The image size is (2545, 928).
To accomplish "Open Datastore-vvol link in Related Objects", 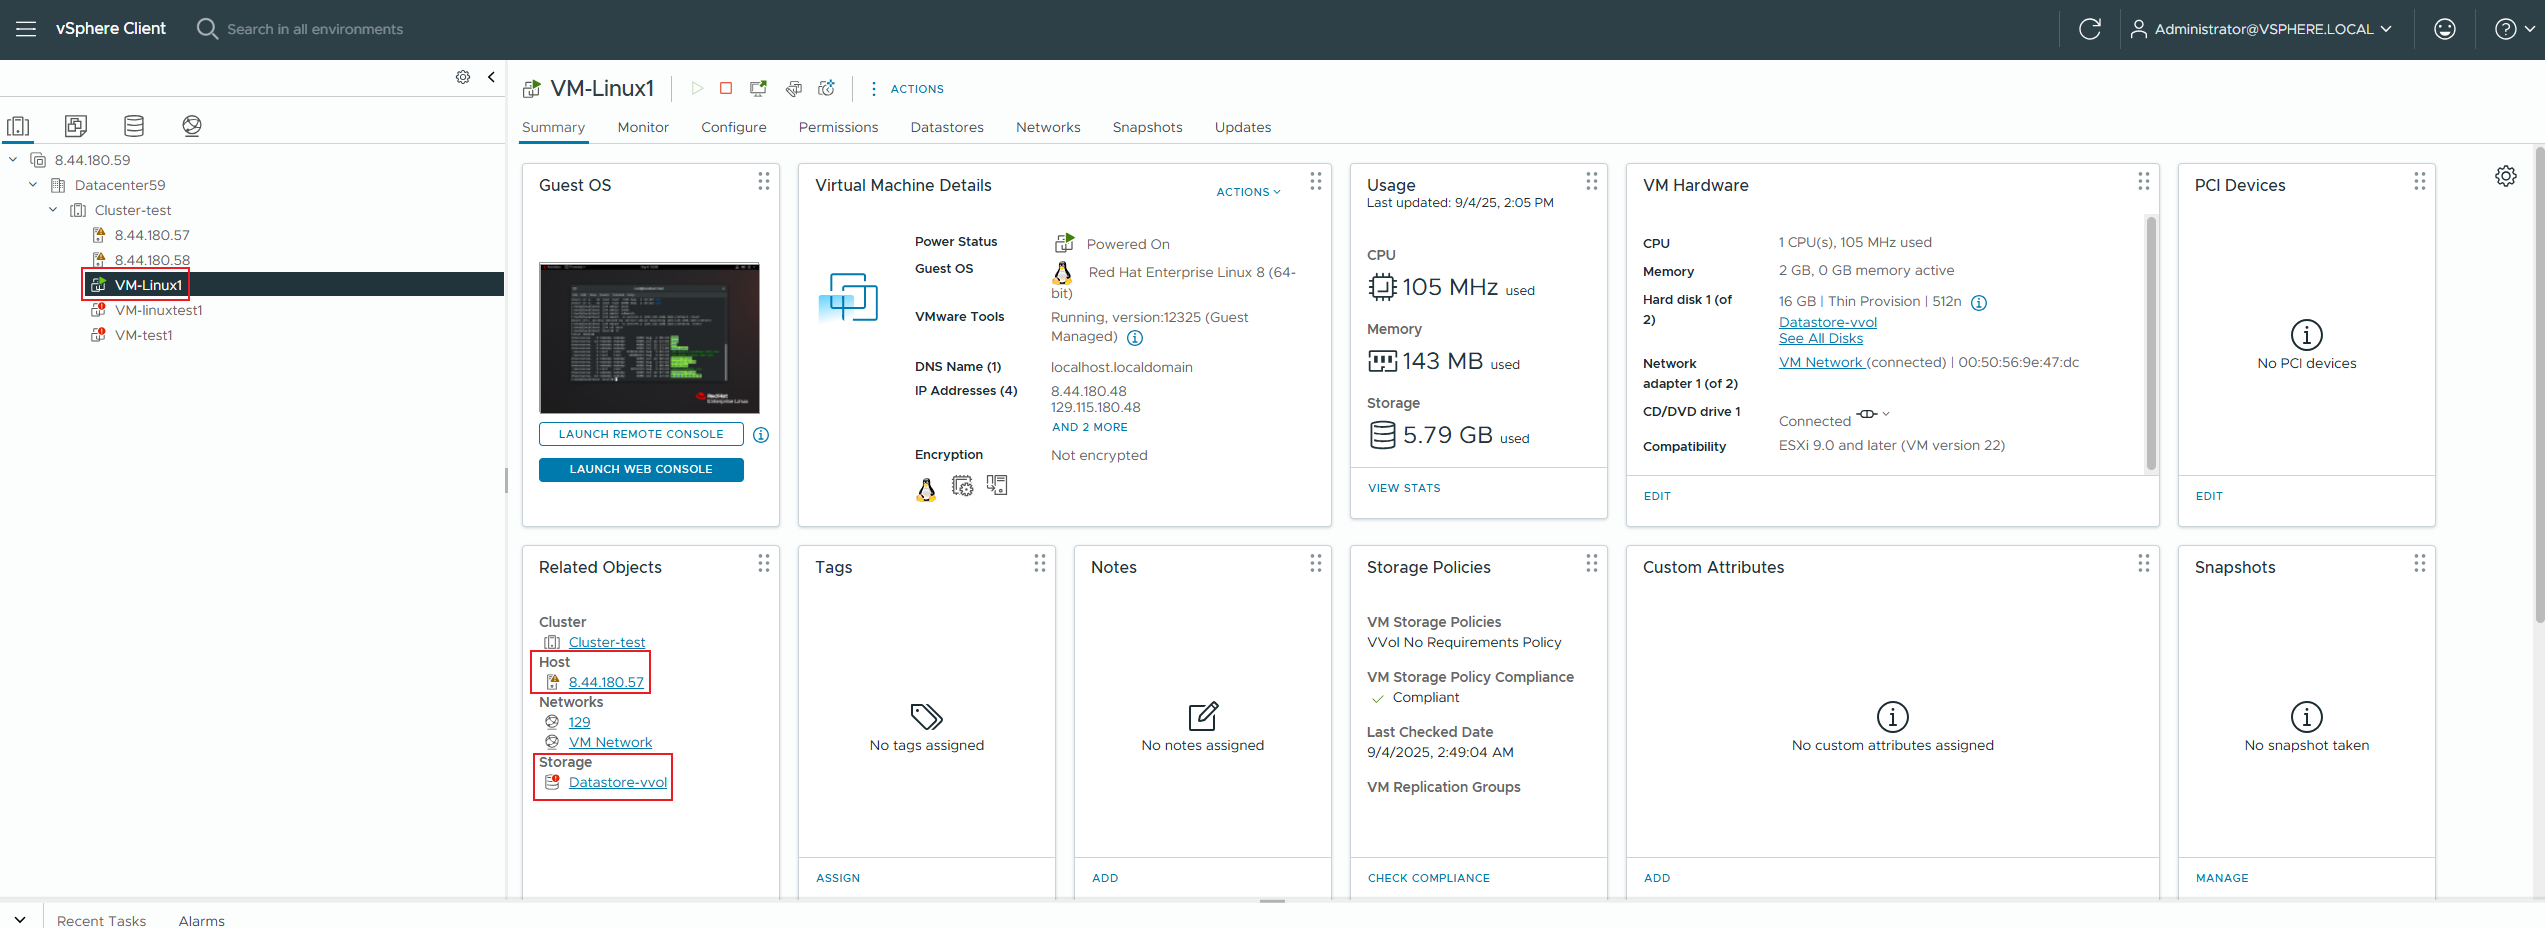I will (x=618, y=782).
